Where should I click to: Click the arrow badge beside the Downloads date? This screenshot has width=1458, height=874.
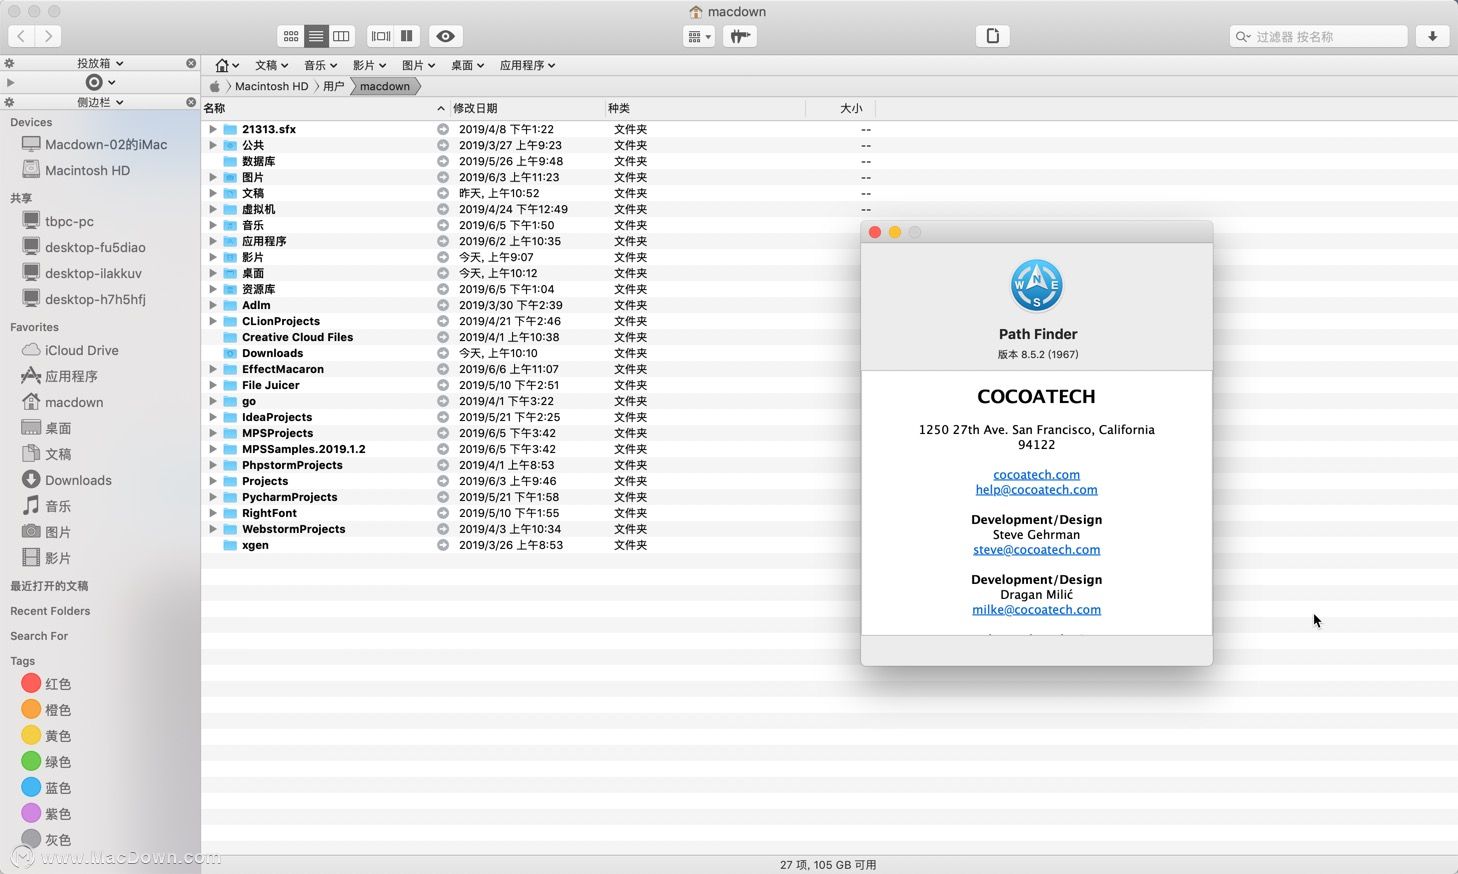coord(443,353)
